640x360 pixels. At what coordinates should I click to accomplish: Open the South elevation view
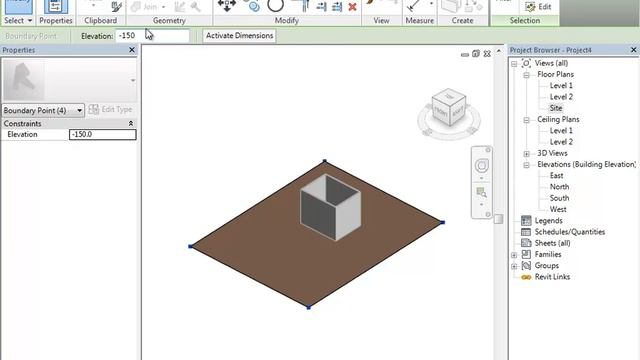pos(559,198)
